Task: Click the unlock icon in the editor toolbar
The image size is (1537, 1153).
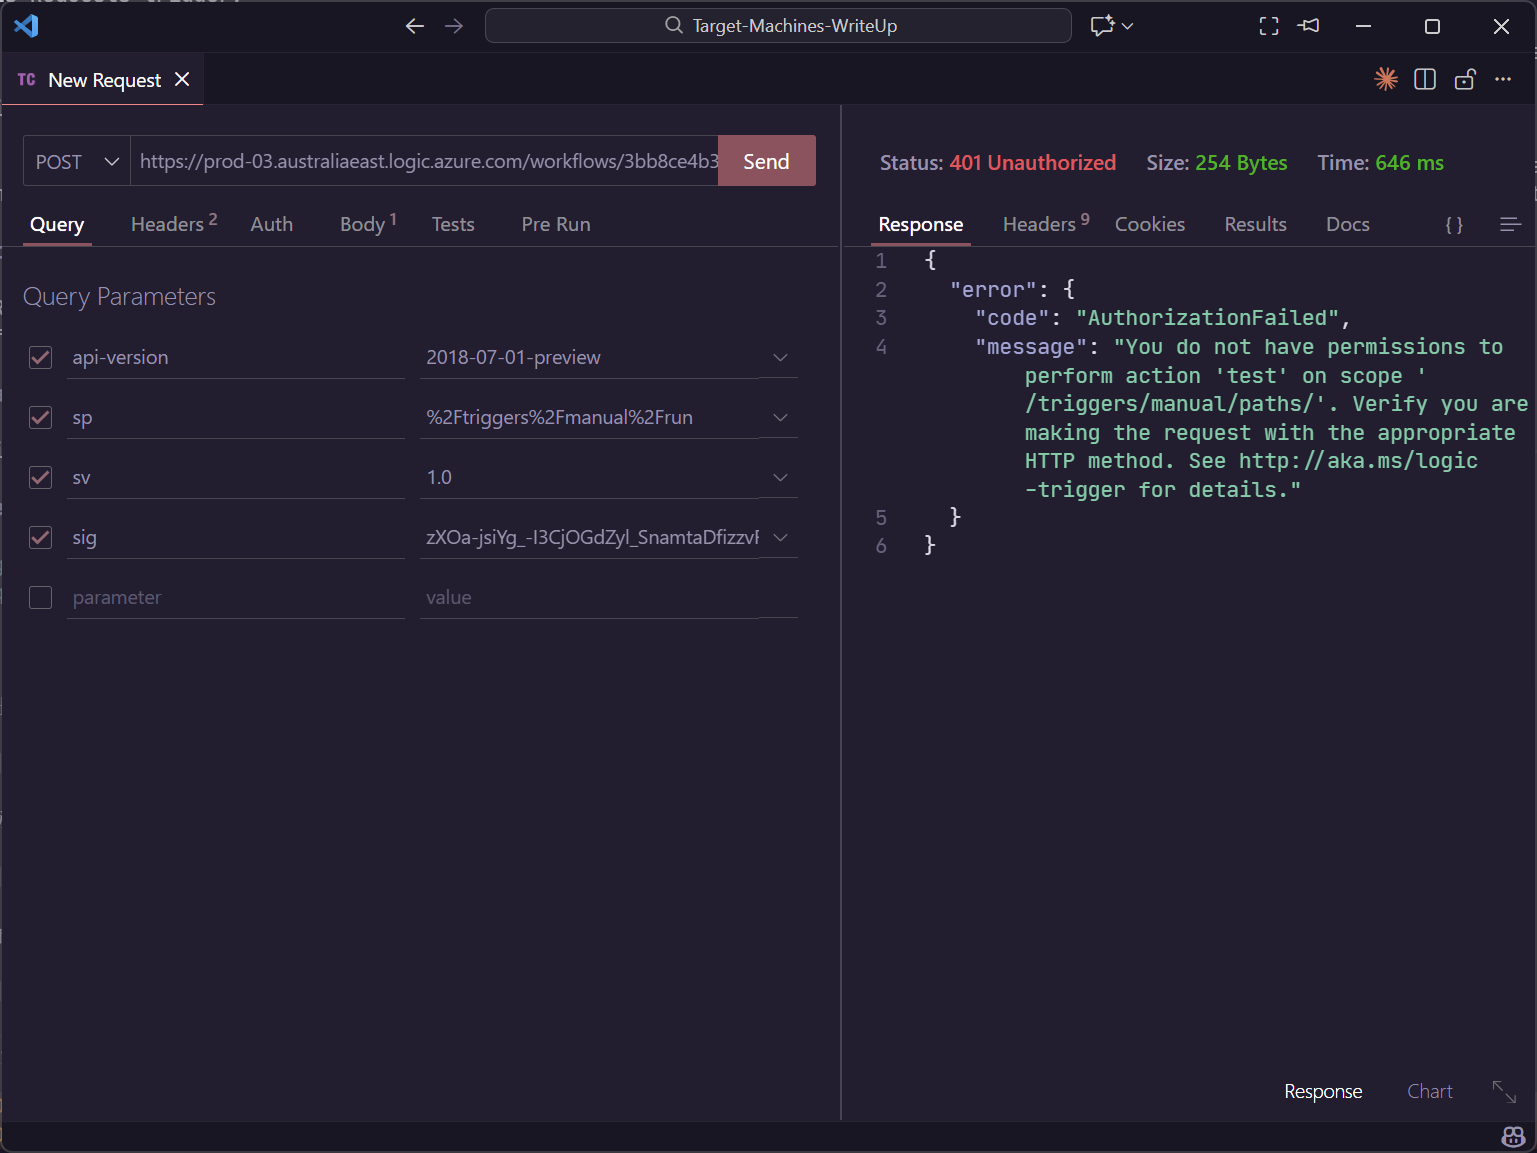Action: point(1465,80)
